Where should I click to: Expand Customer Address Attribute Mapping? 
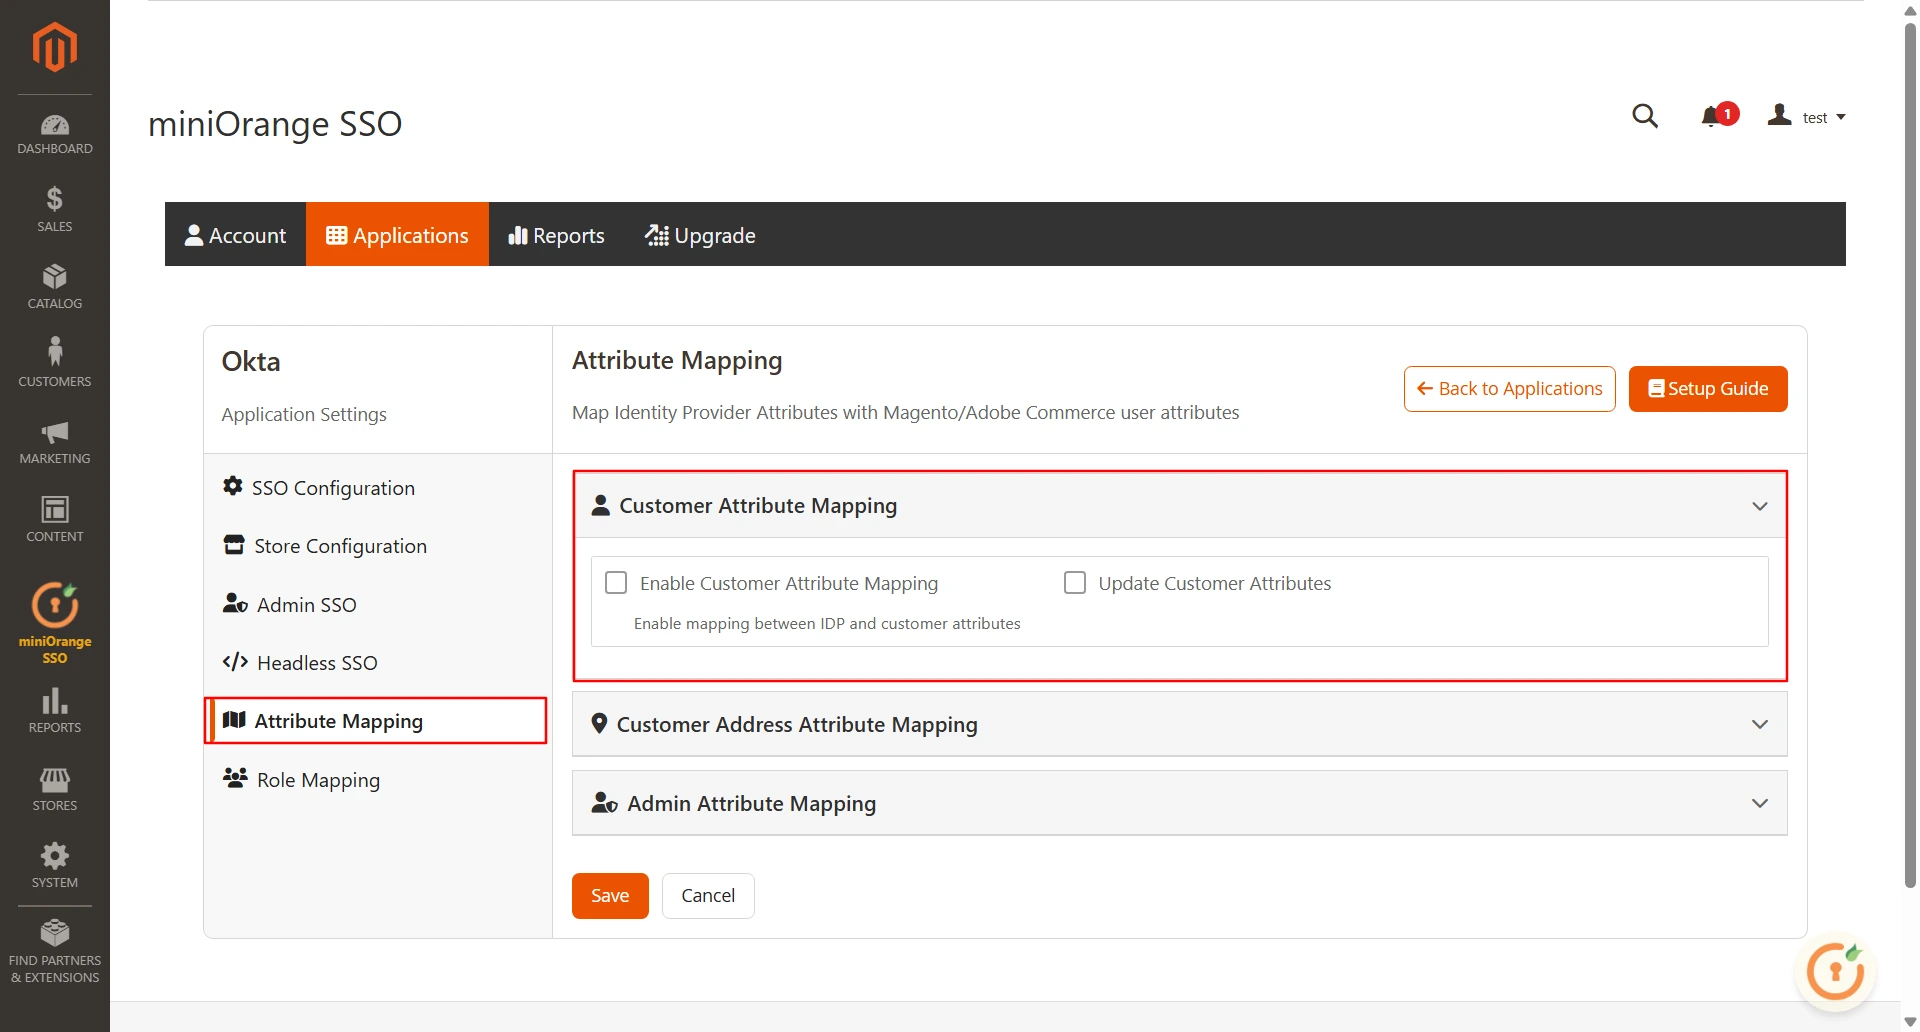click(1759, 724)
